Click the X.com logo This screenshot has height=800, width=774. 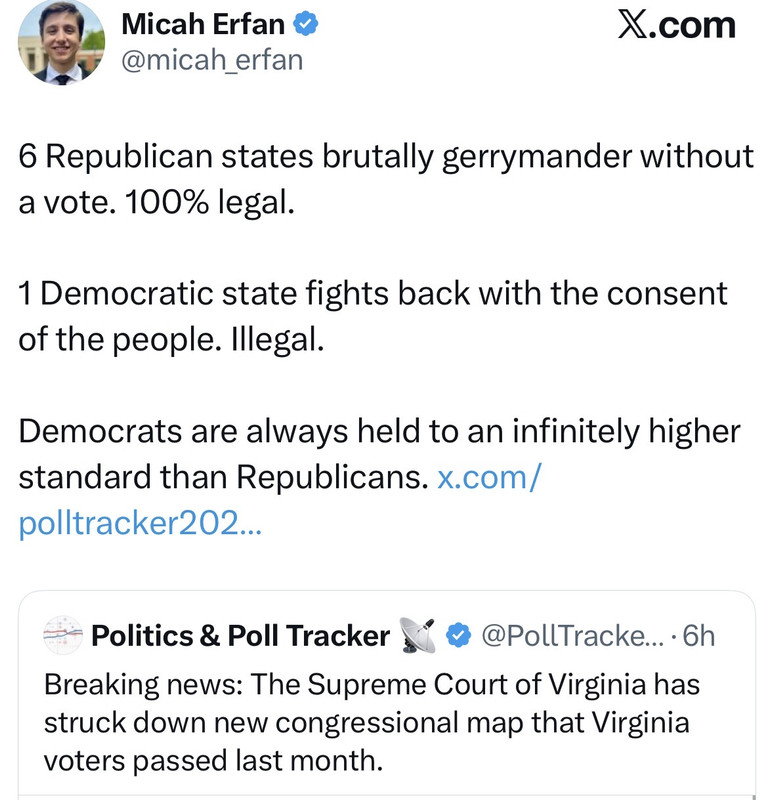[677, 24]
